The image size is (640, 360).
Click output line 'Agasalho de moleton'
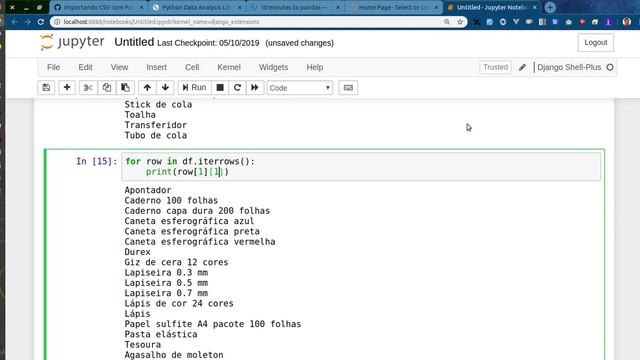coord(174,355)
